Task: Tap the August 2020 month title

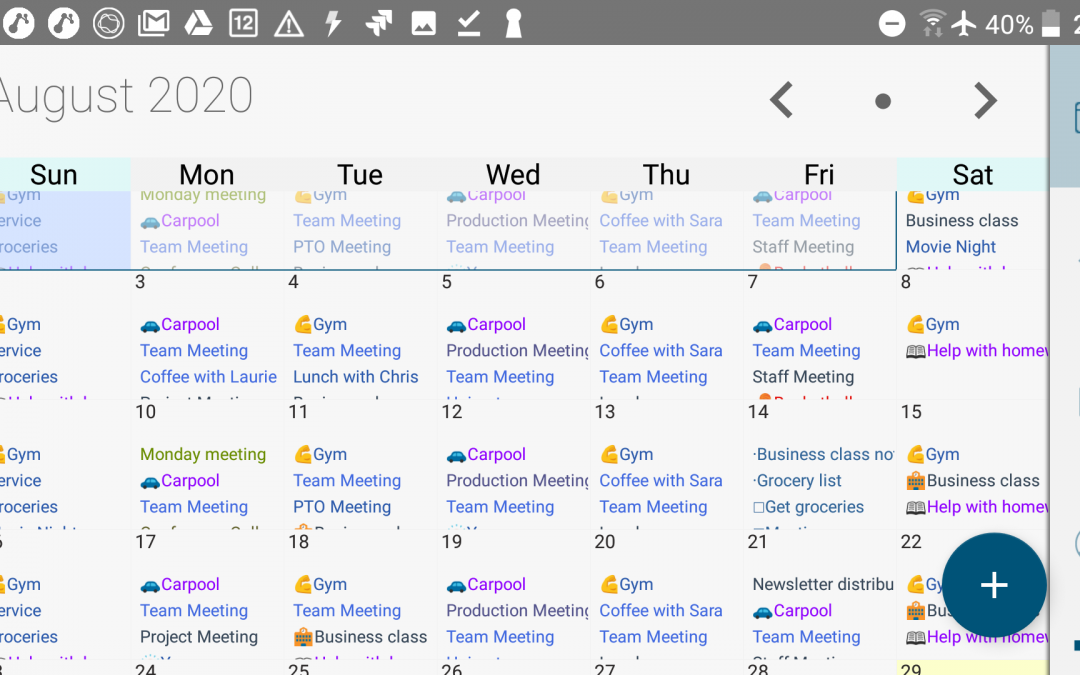Action: tap(125, 95)
